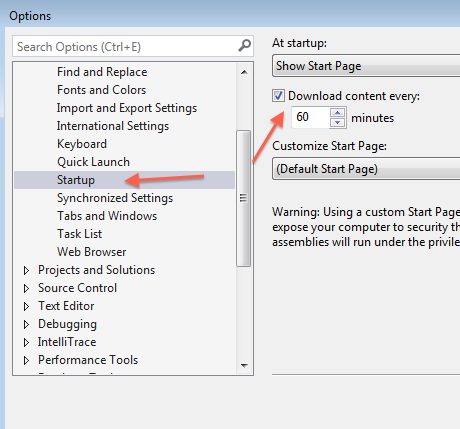Click the search magnifier icon

tap(244, 46)
